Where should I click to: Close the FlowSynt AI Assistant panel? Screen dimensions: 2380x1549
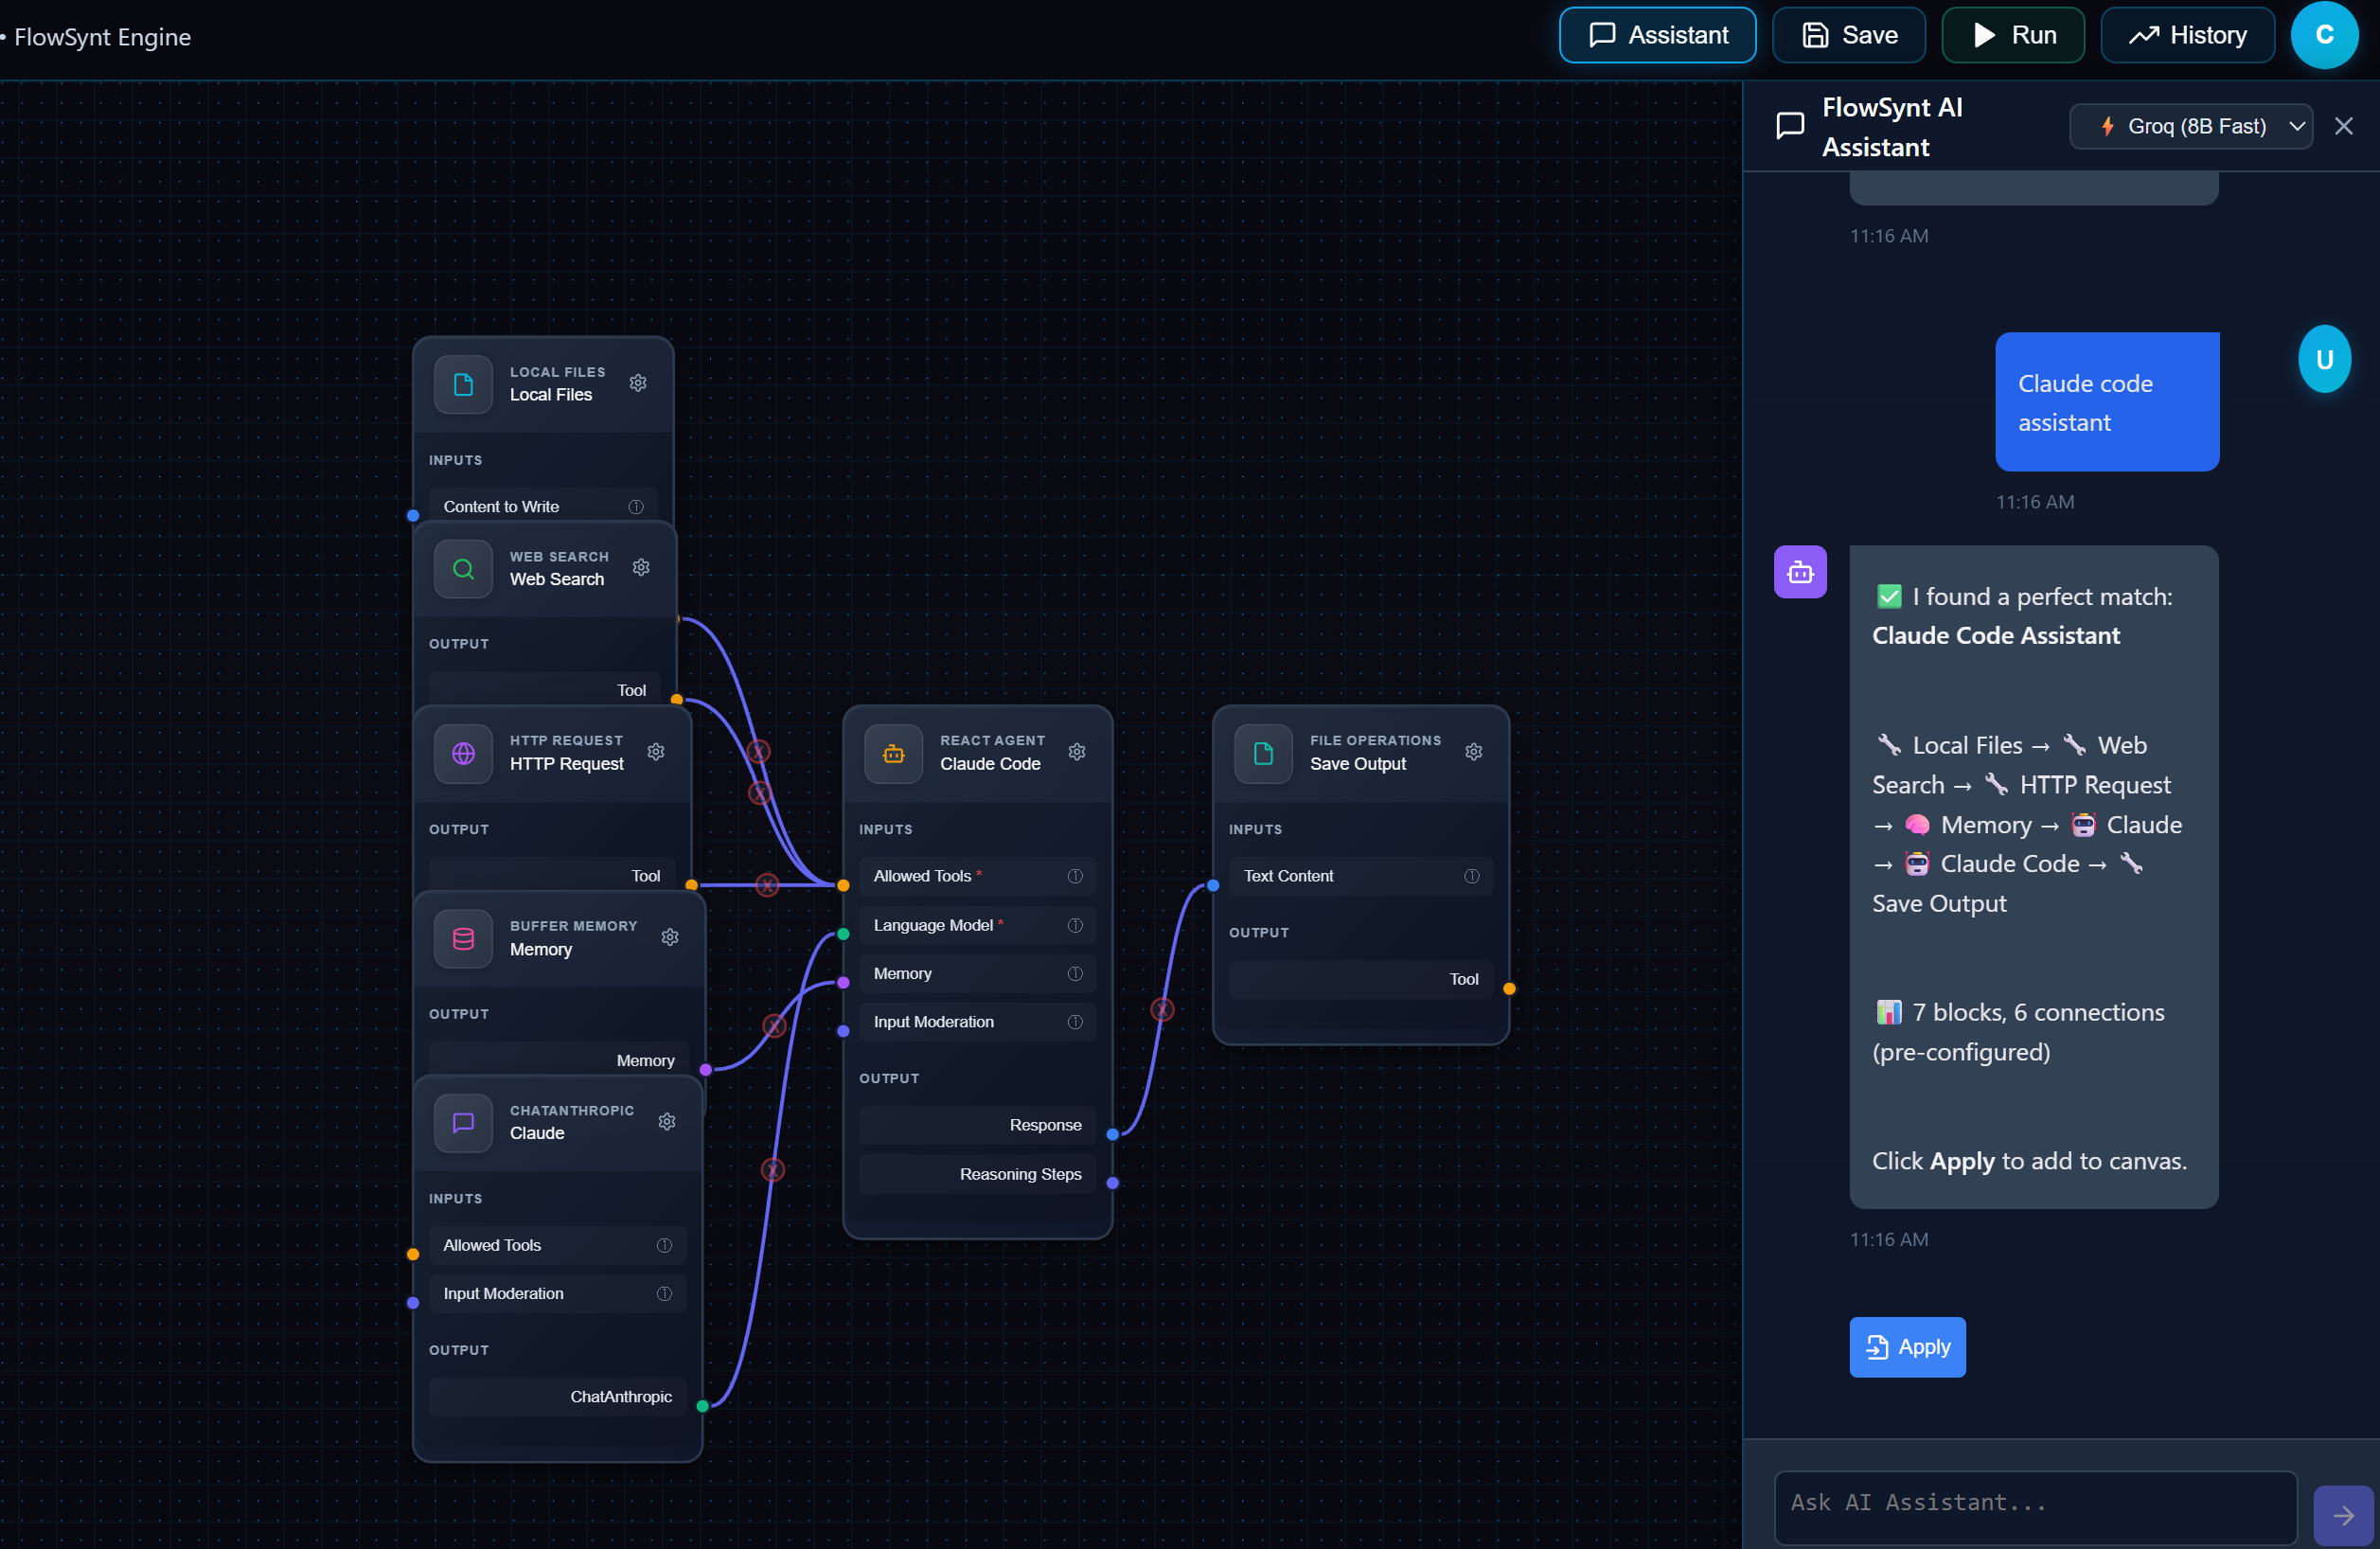click(x=2344, y=126)
